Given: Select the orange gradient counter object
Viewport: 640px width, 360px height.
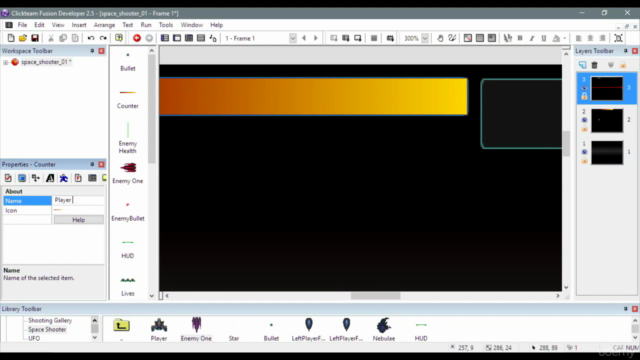Looking at the screenshot, I should pos(313,96).
